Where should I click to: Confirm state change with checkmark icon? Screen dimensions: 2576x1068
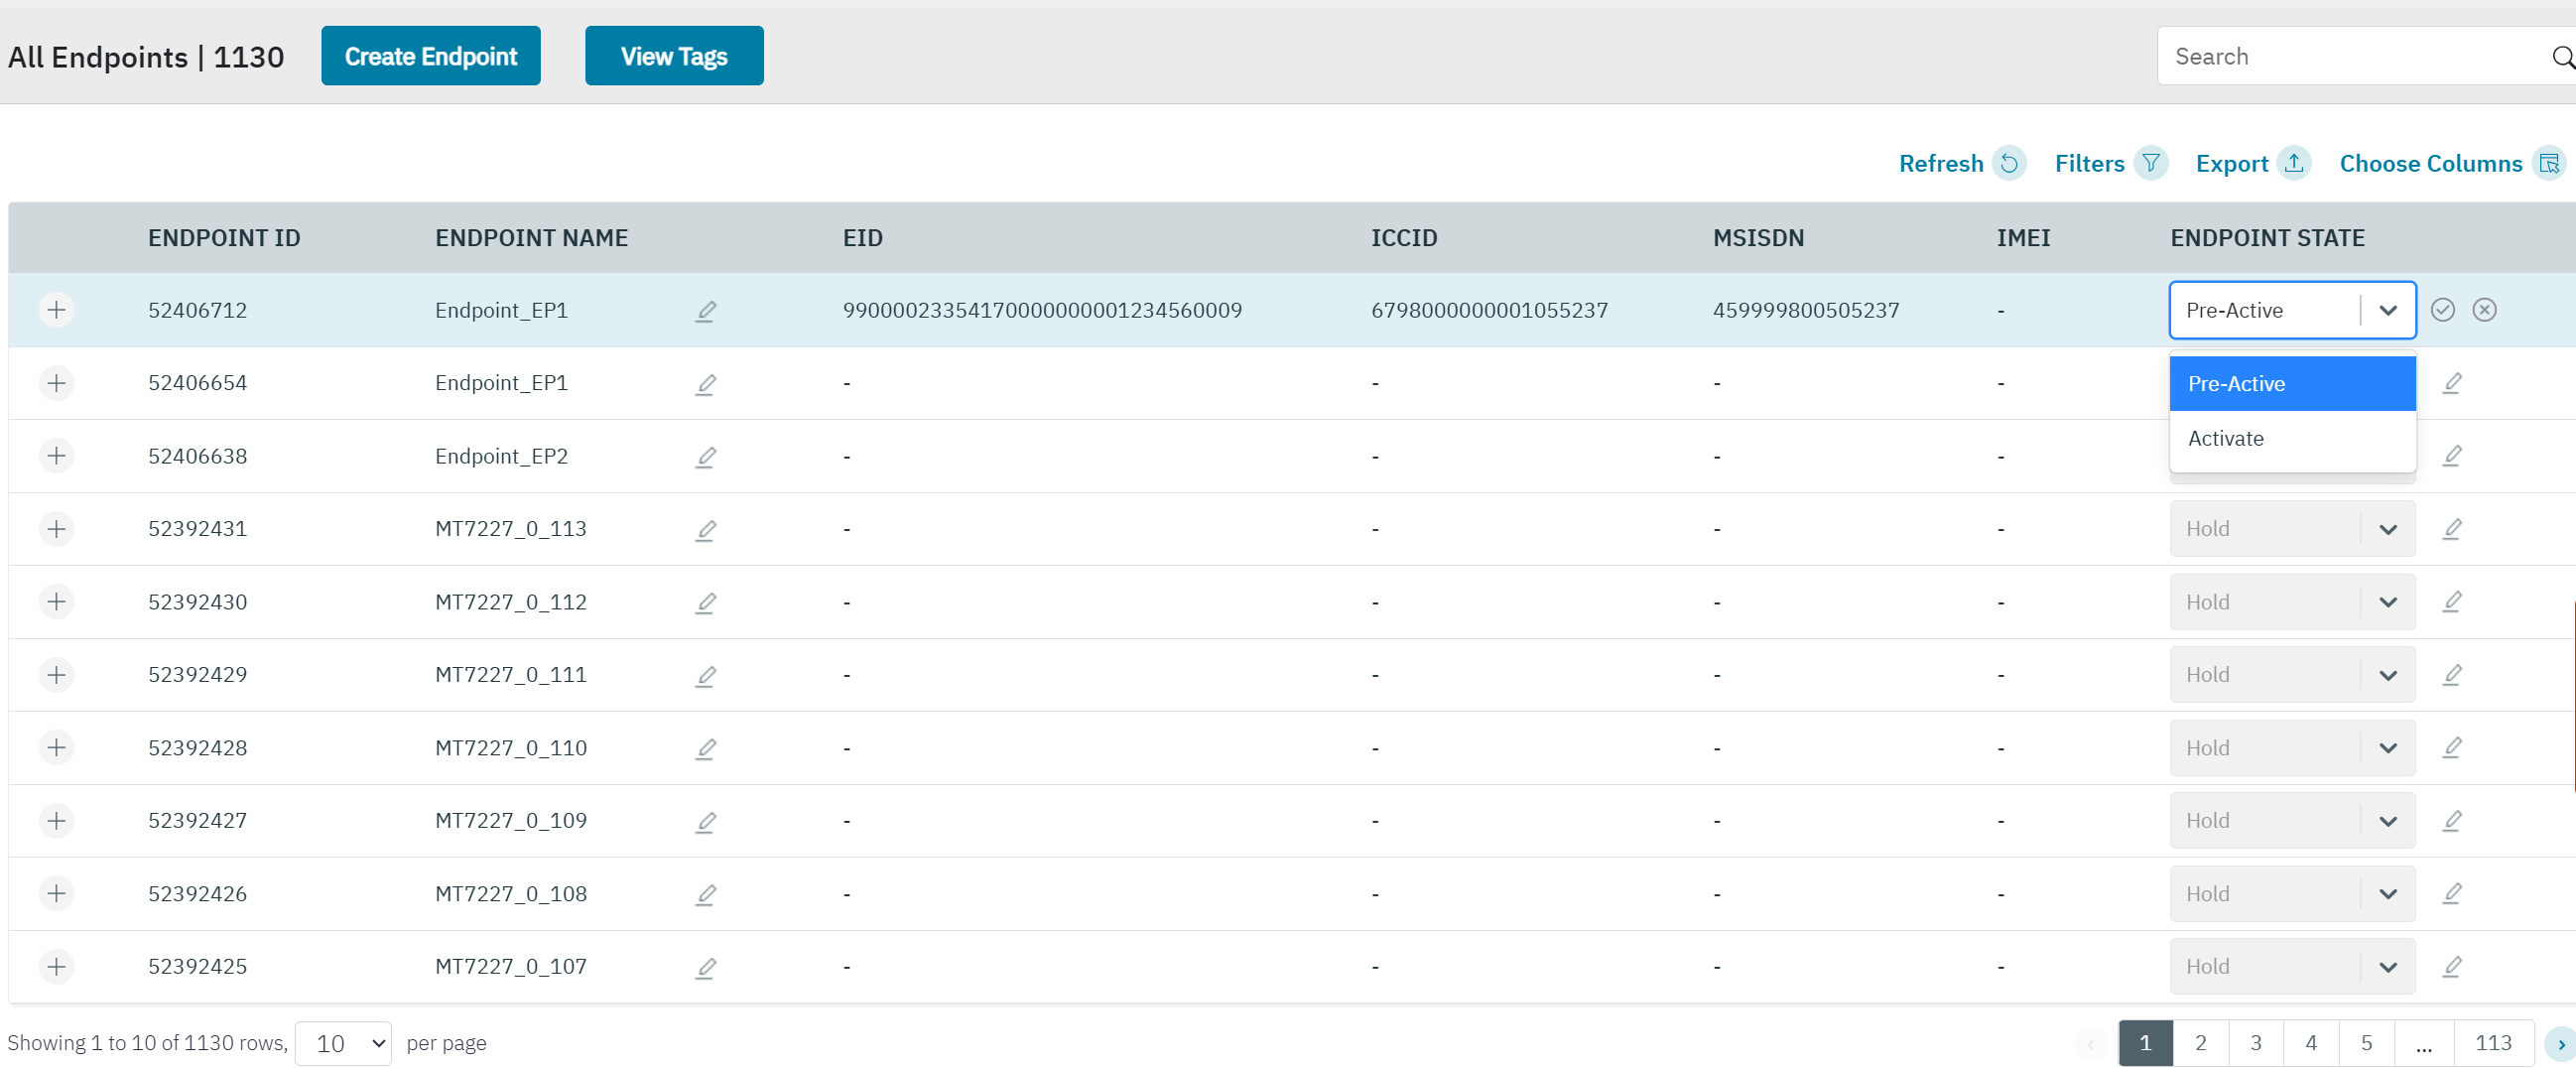click(x=2442, y=310)
